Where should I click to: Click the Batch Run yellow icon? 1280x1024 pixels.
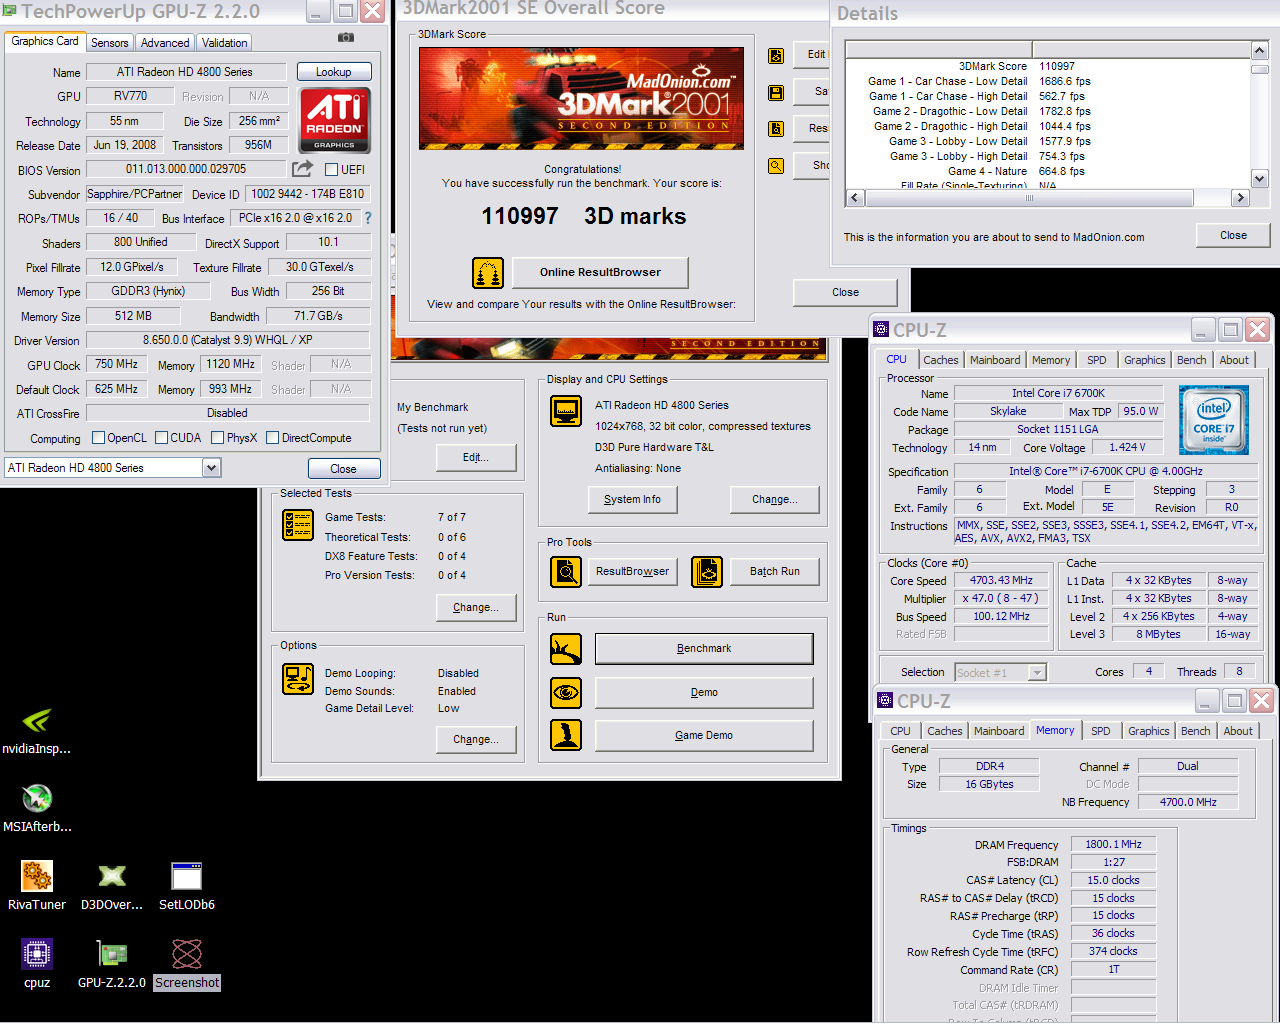[x=707, y=571]
